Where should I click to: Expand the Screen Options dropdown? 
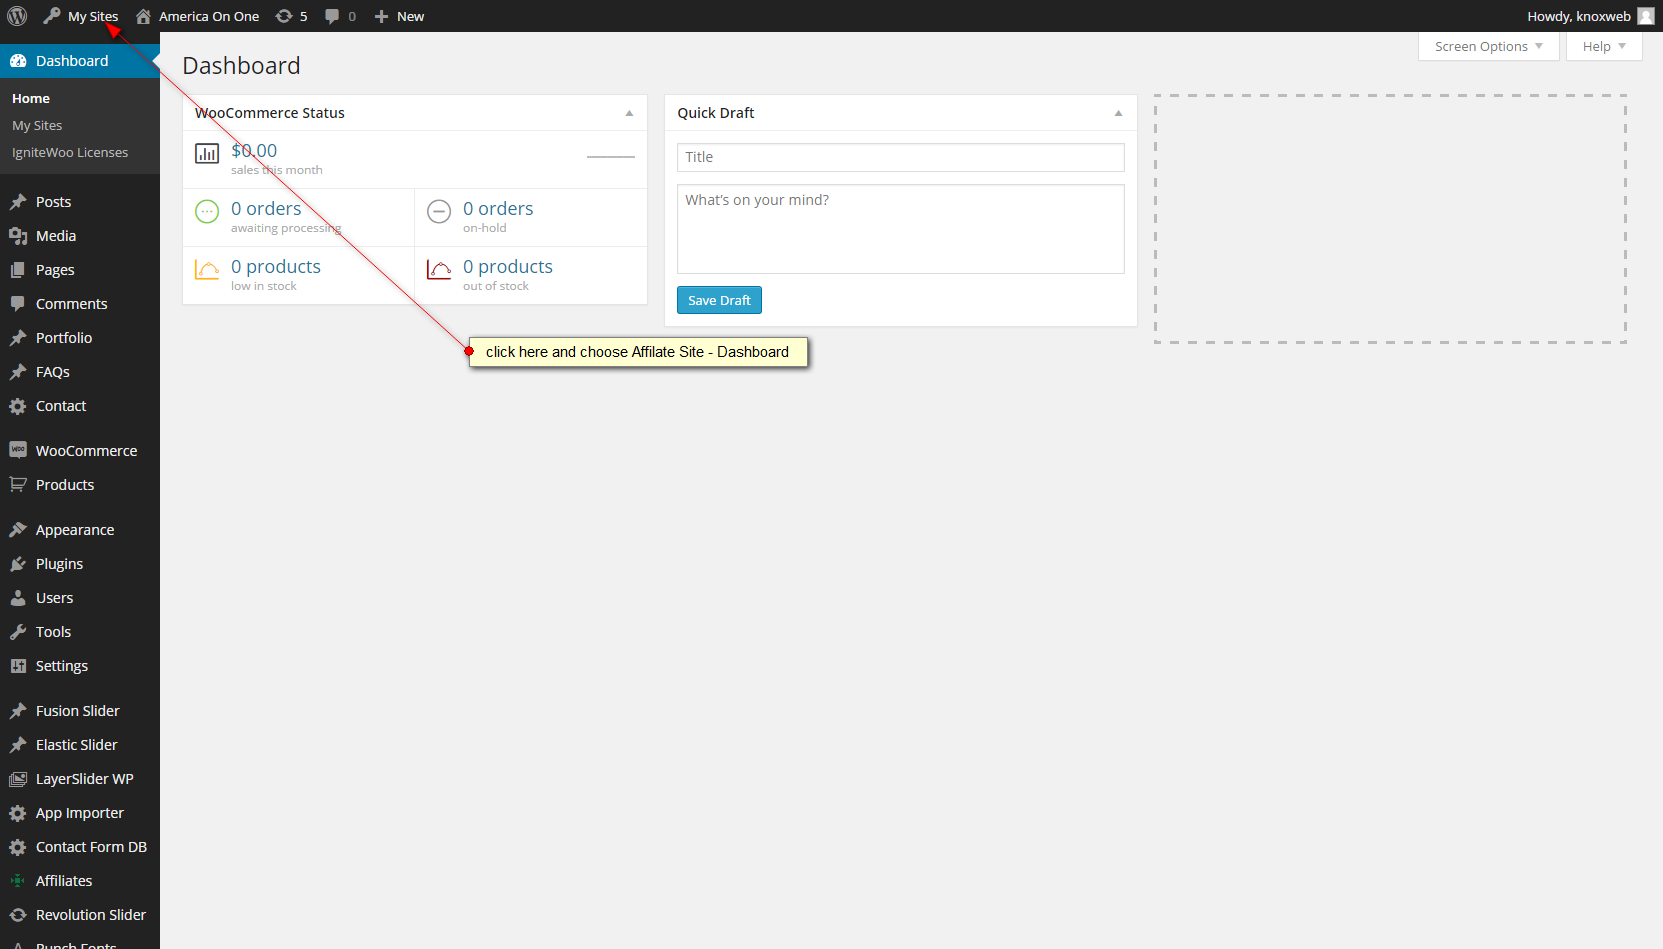point(1488,46)
